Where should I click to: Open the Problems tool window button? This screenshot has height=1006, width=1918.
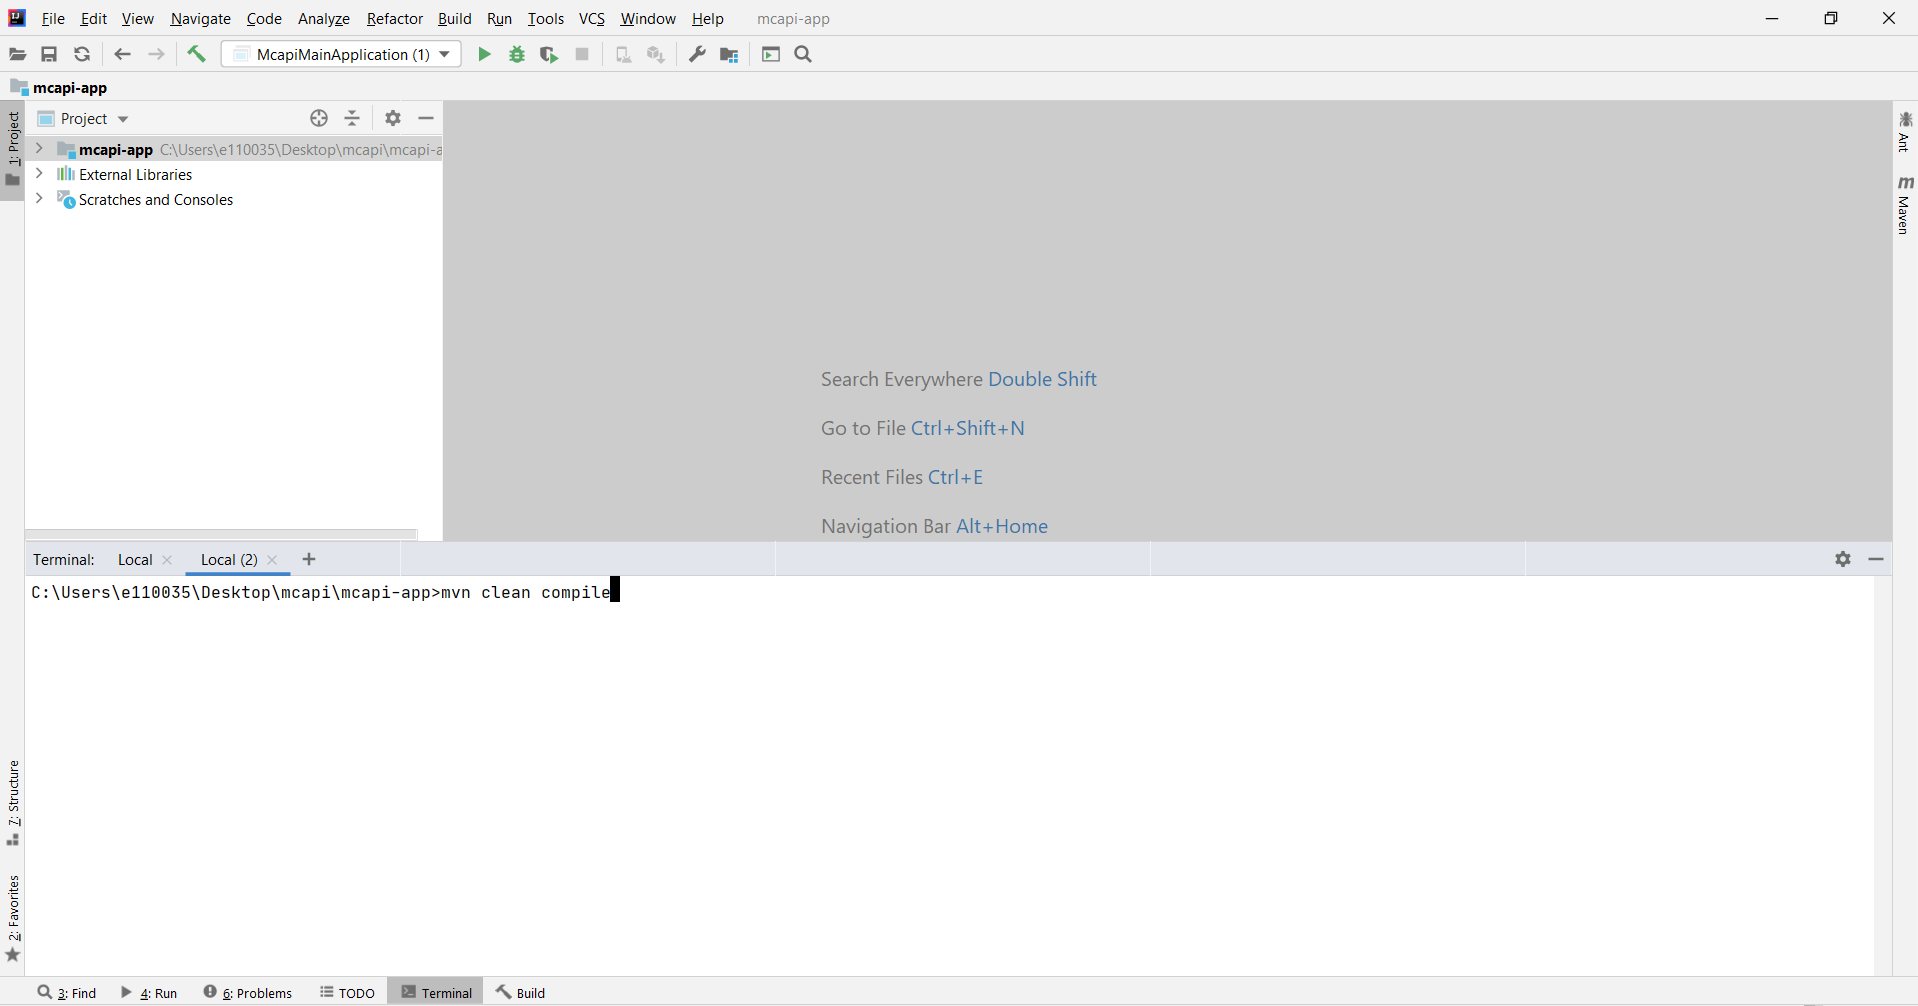click(x=248, y=993)
